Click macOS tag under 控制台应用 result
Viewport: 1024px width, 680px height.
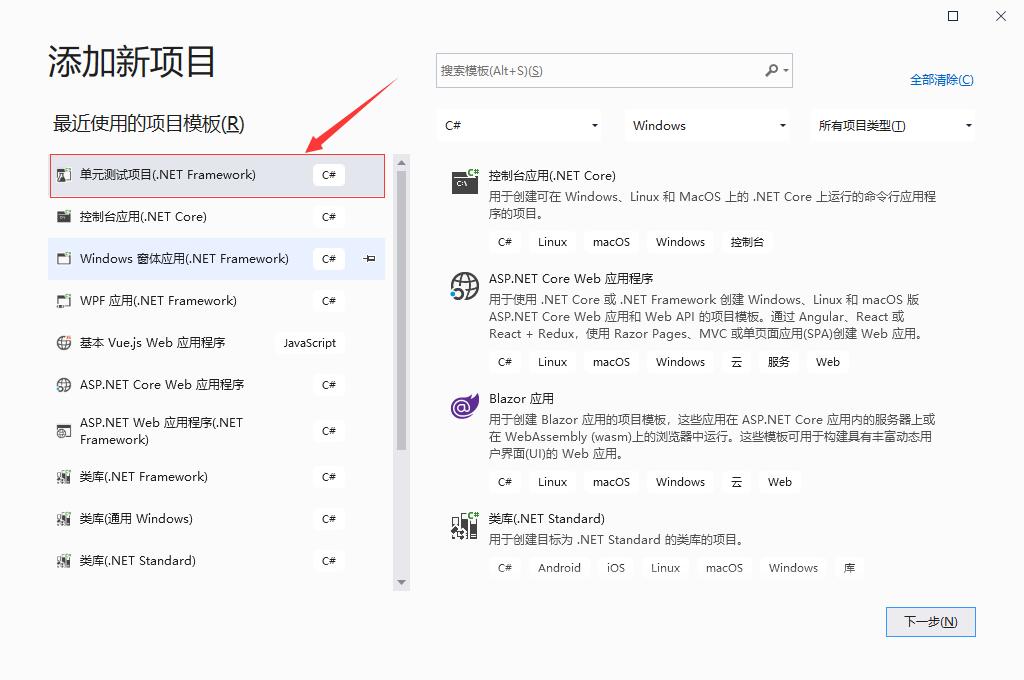(x=611, y=242)
